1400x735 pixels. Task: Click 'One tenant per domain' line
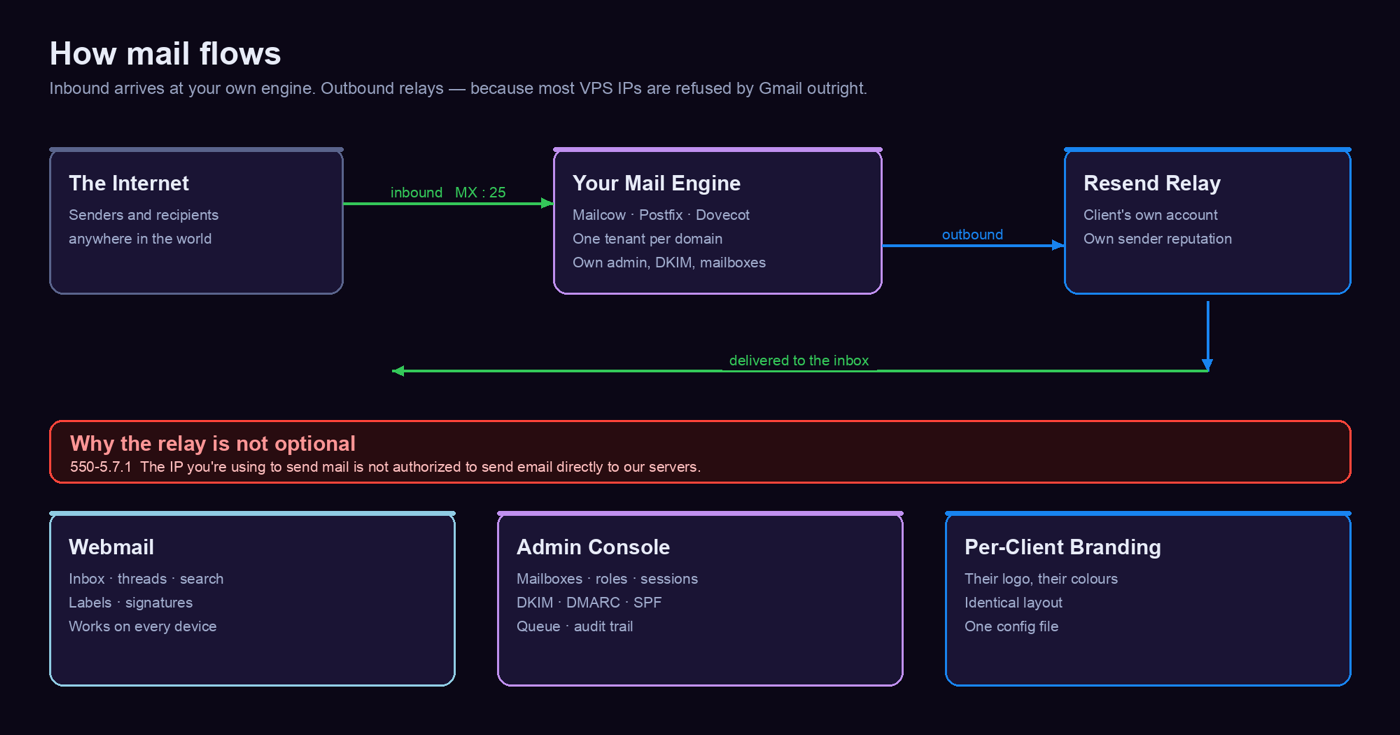(647, 239)
